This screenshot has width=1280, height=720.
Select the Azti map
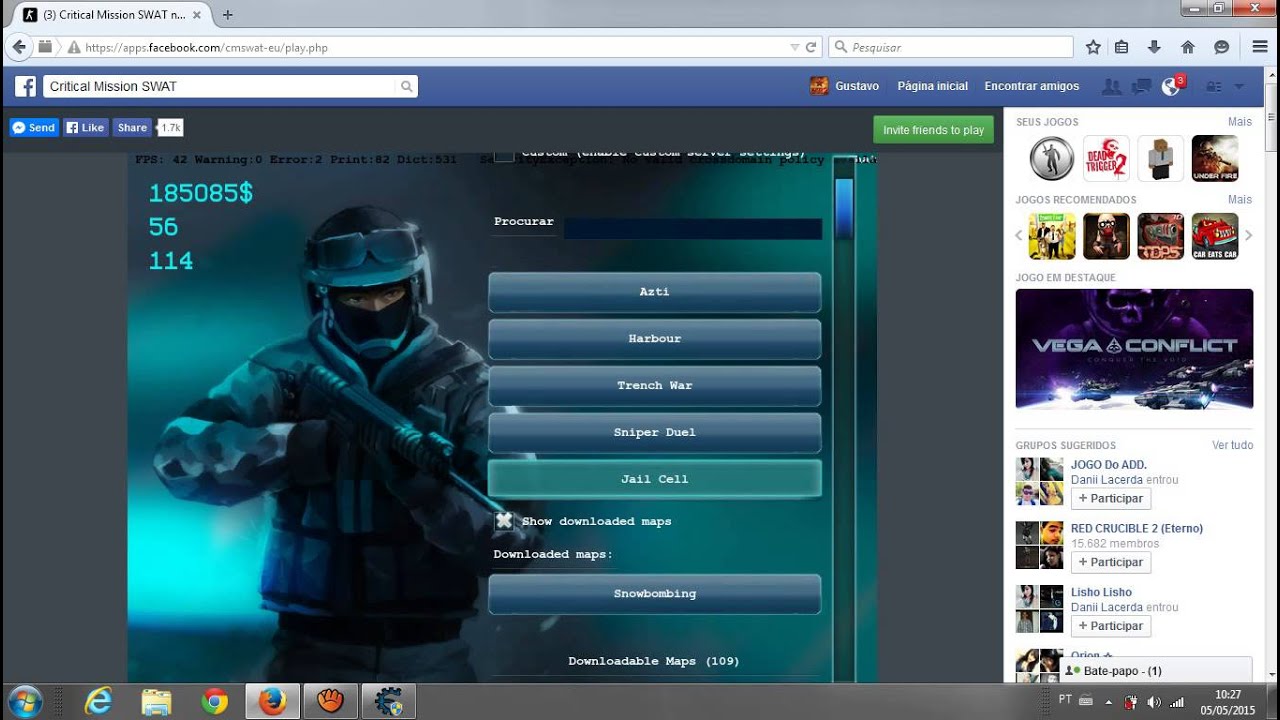coord(655,292)
